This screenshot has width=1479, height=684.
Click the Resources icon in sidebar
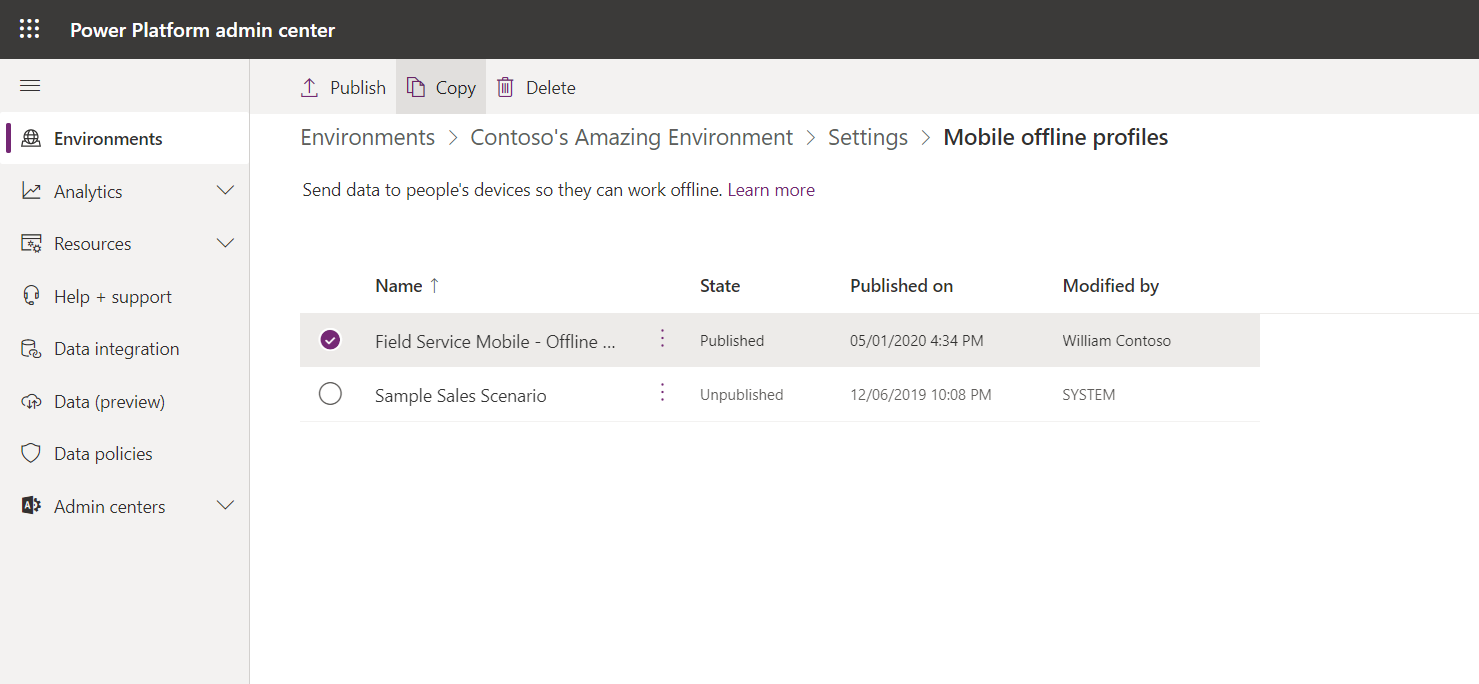(32, 244)
